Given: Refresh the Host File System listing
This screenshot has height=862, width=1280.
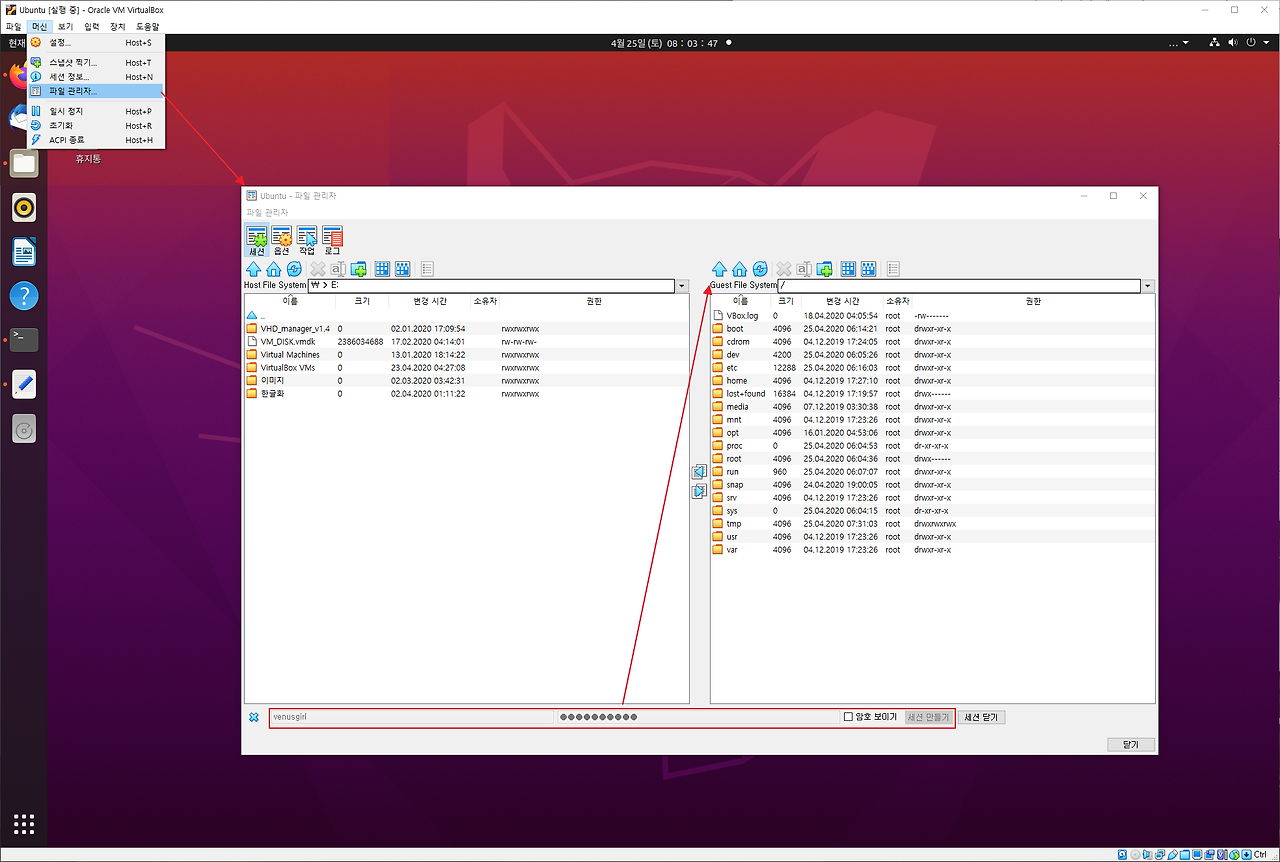Looking at the screenshot, I should [294, 269].
